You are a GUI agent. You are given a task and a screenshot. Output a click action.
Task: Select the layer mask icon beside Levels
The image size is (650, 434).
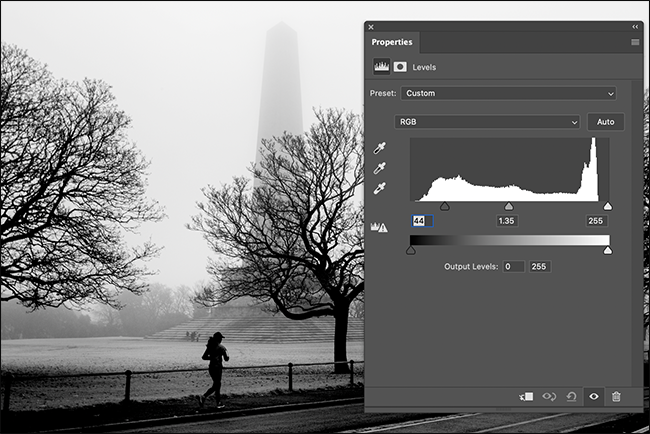point(400,67)
